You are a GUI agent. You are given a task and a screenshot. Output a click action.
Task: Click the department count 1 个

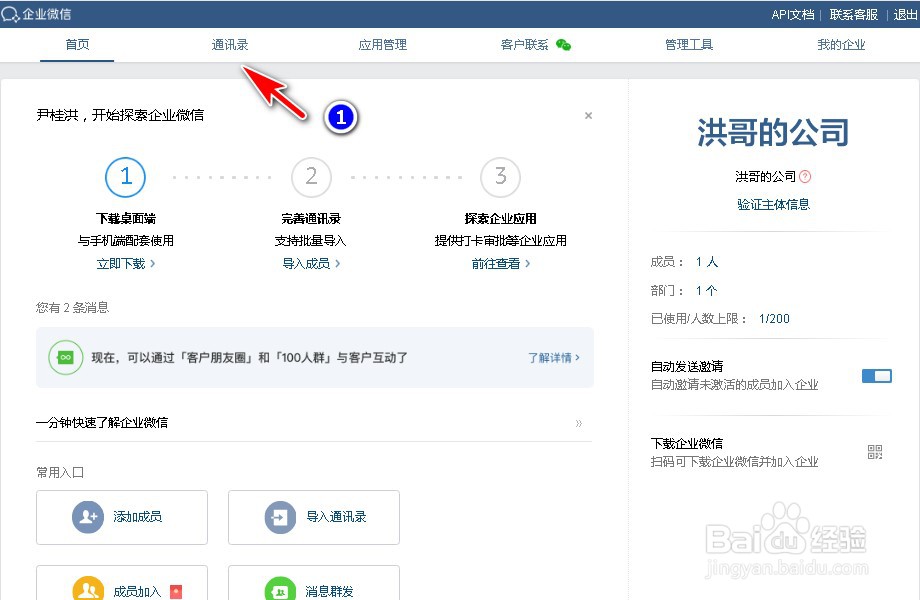point(706,290)
